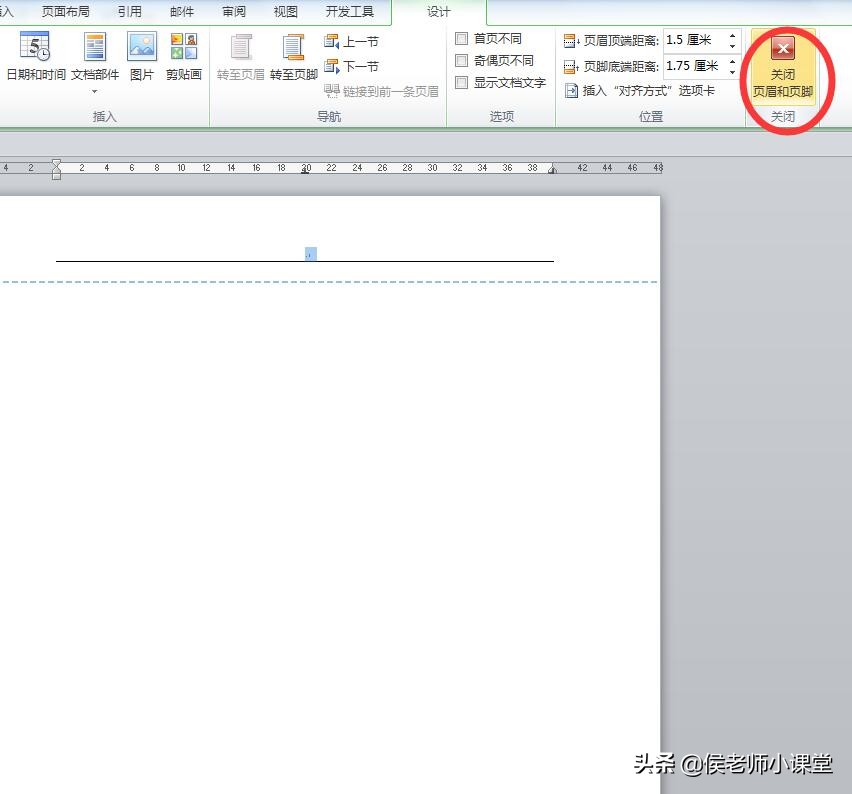Enable Different Odd & Even Pages (奇偶页不同)
The image size is (852, 794).
[494, 60]
